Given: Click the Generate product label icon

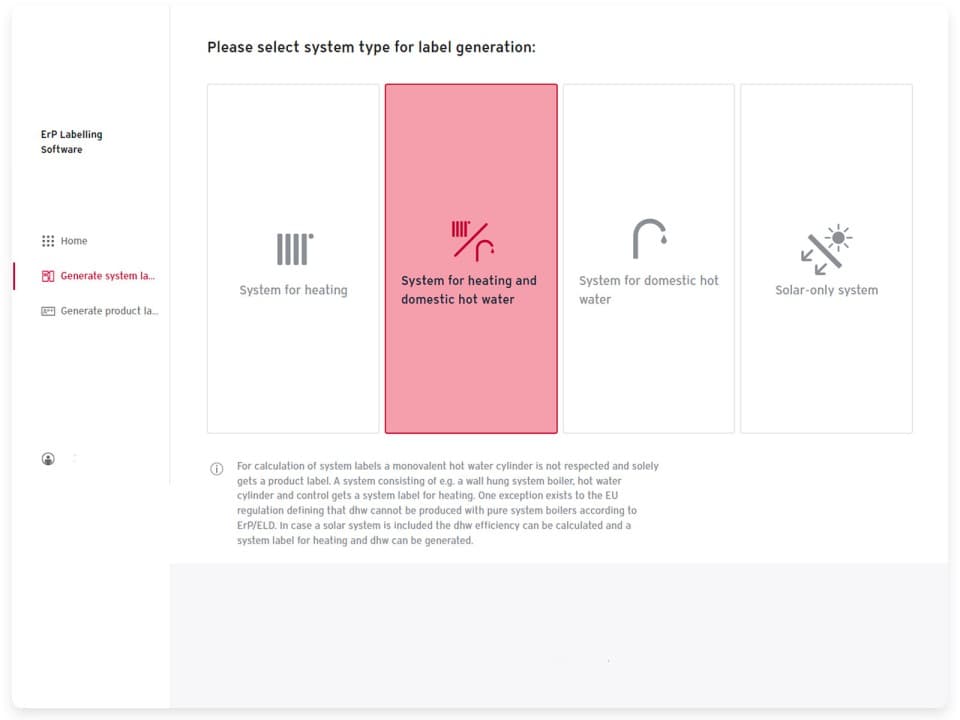Looking at the screenshot, I should pos(47,311).
